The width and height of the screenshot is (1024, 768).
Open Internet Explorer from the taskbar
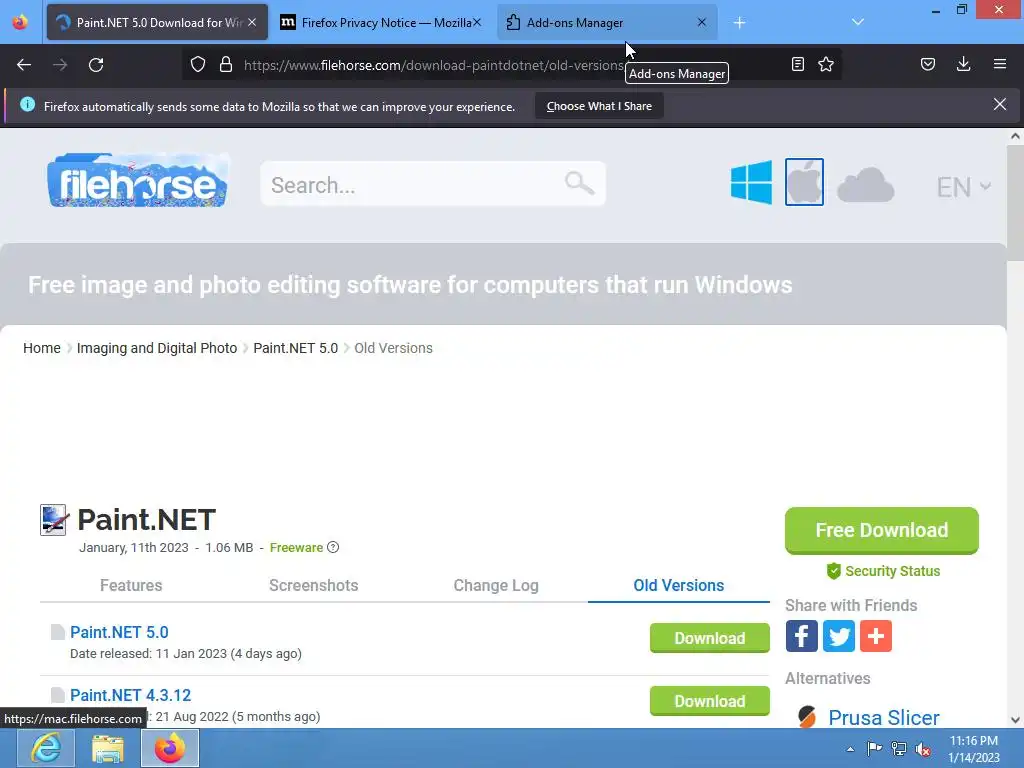(46, 748)
